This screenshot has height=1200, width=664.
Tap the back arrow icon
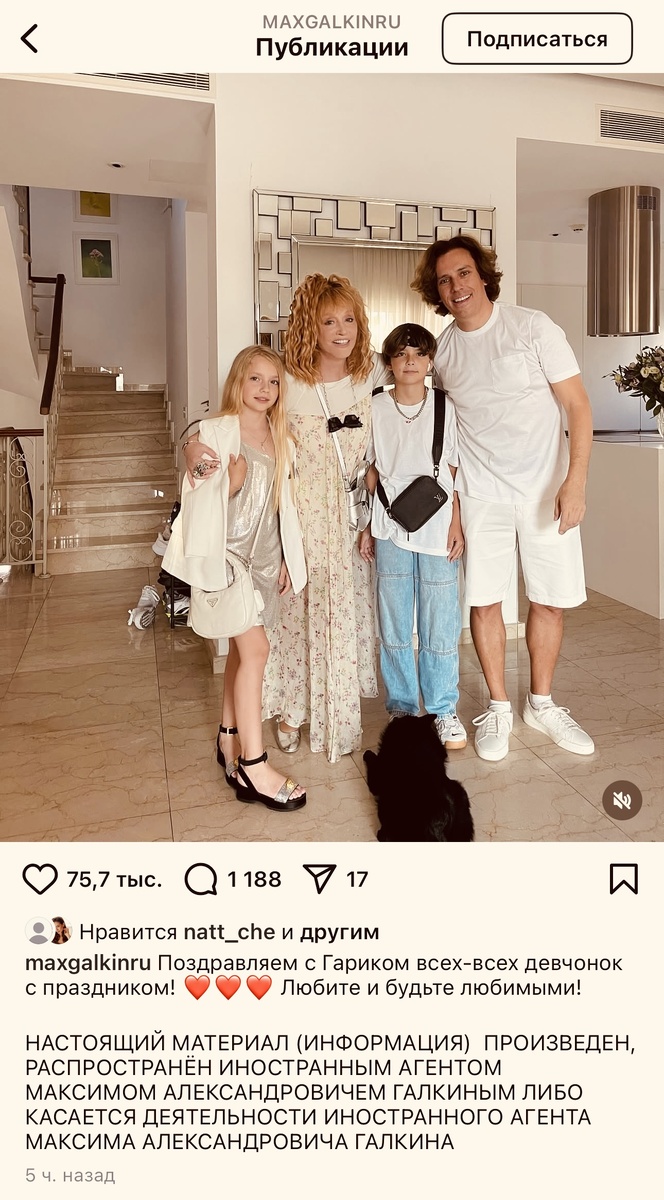pos(29,39)
